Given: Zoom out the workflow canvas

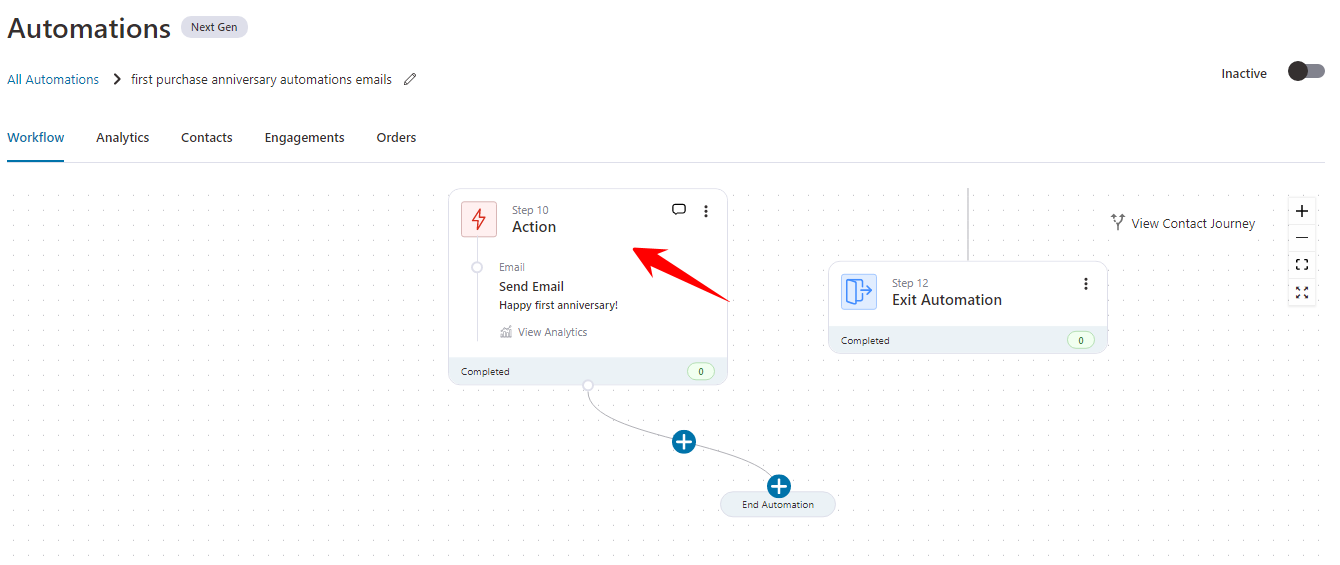Looking at the screenshot, I should click(x=1301, y=238).
